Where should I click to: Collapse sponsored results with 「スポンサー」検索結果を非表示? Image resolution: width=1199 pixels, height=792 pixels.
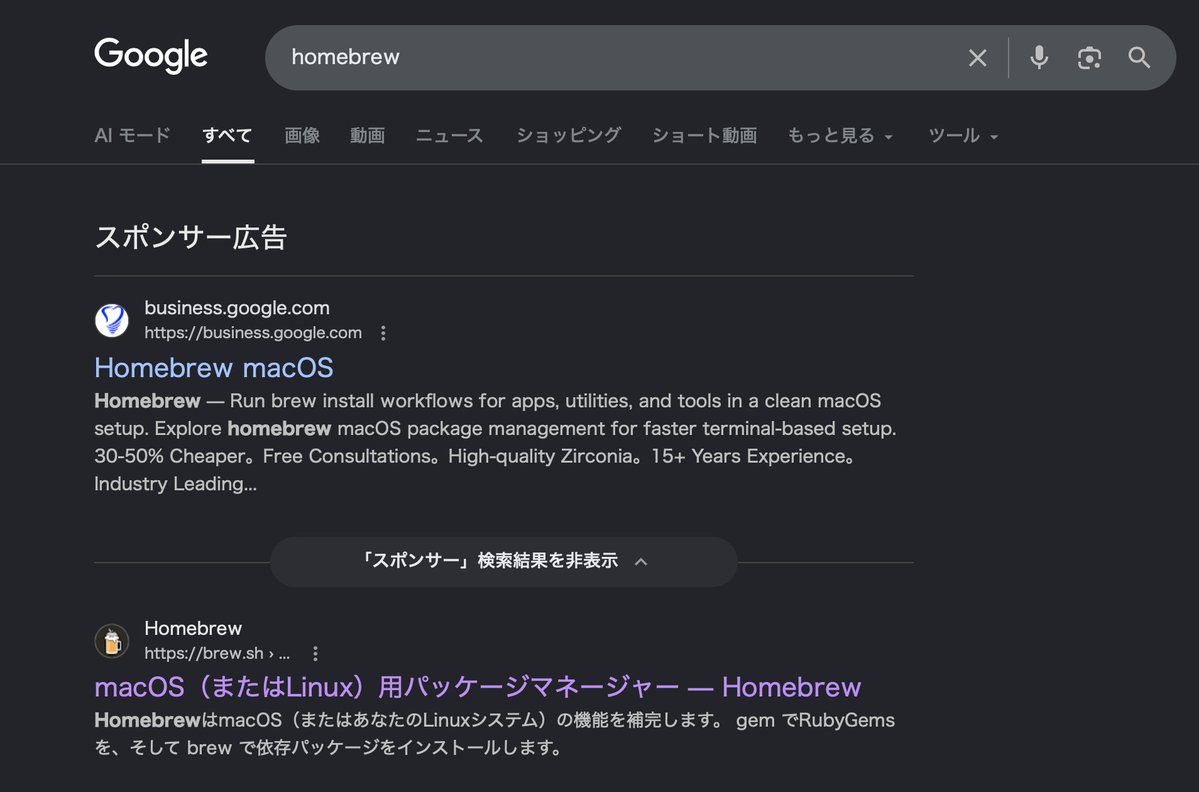[x=504, y=561]
